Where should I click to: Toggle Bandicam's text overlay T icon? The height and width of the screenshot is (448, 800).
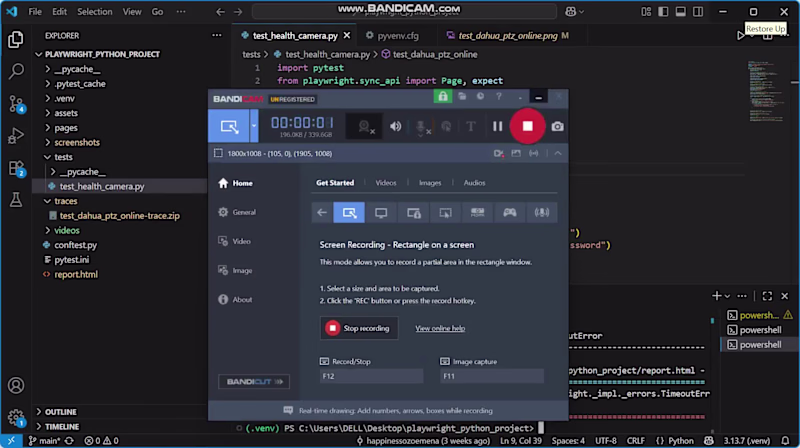[470, 126]
